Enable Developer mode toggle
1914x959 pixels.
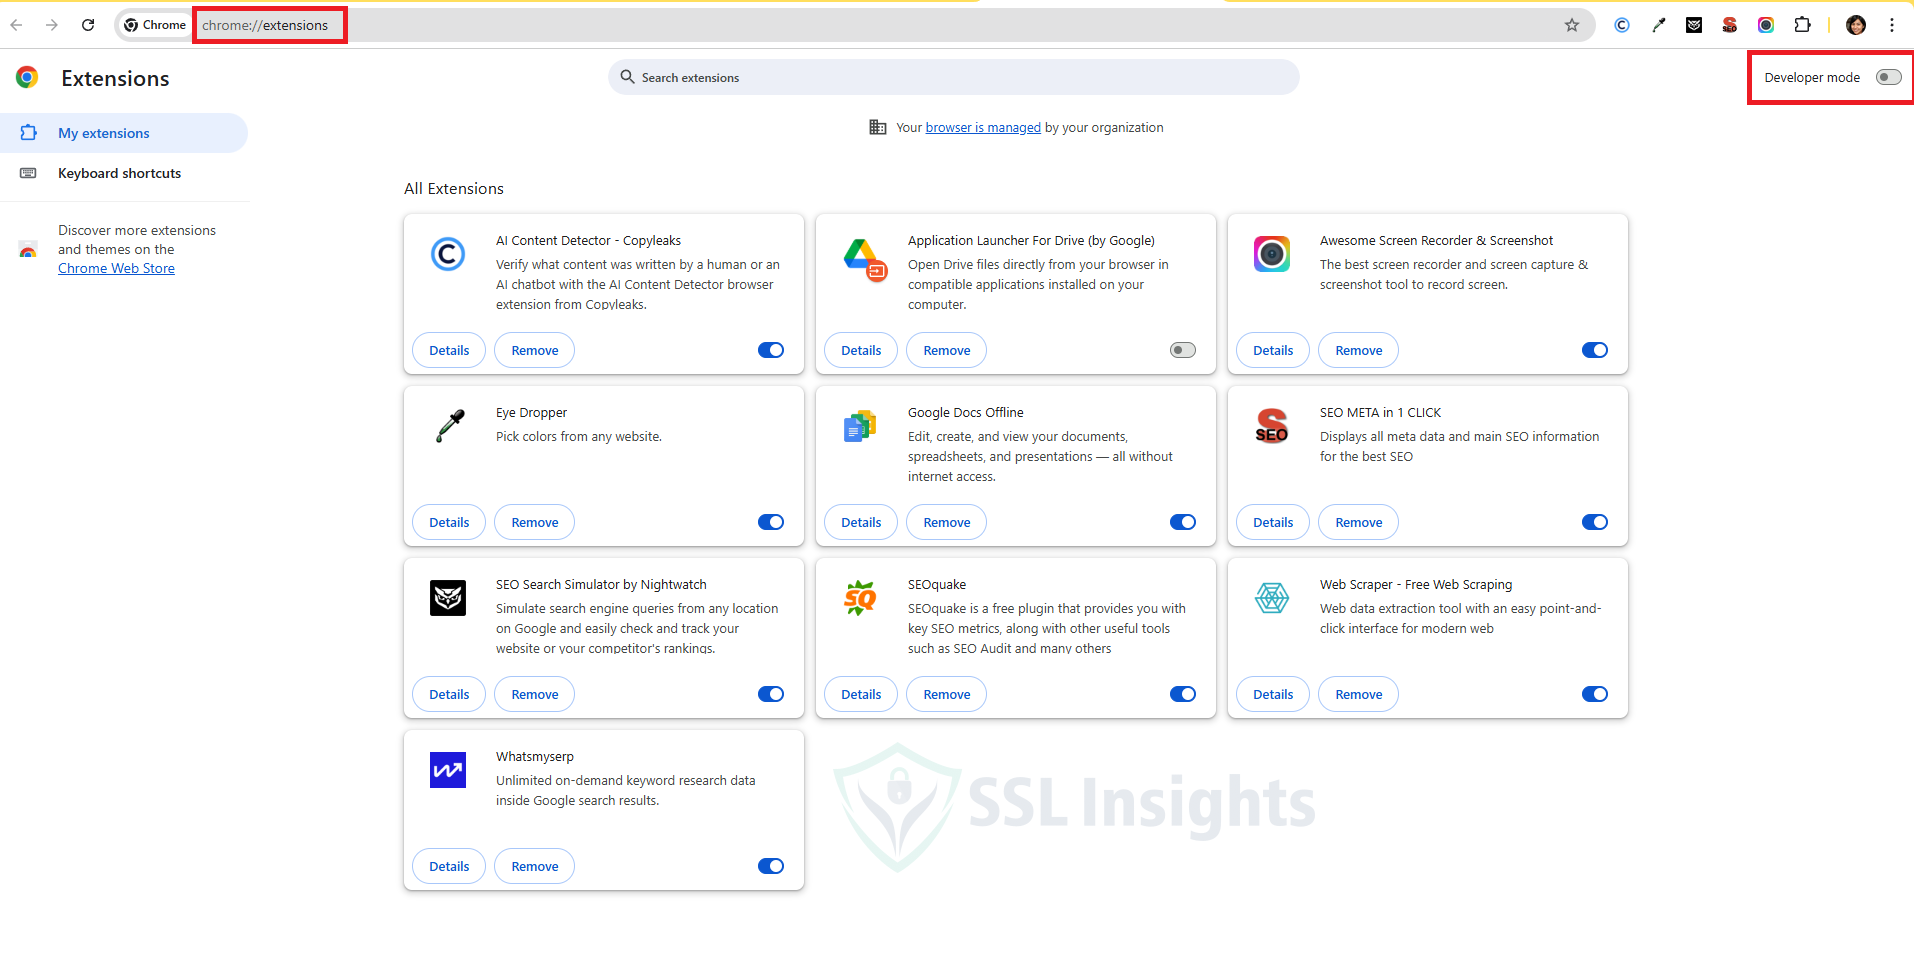click(1887, 77)
